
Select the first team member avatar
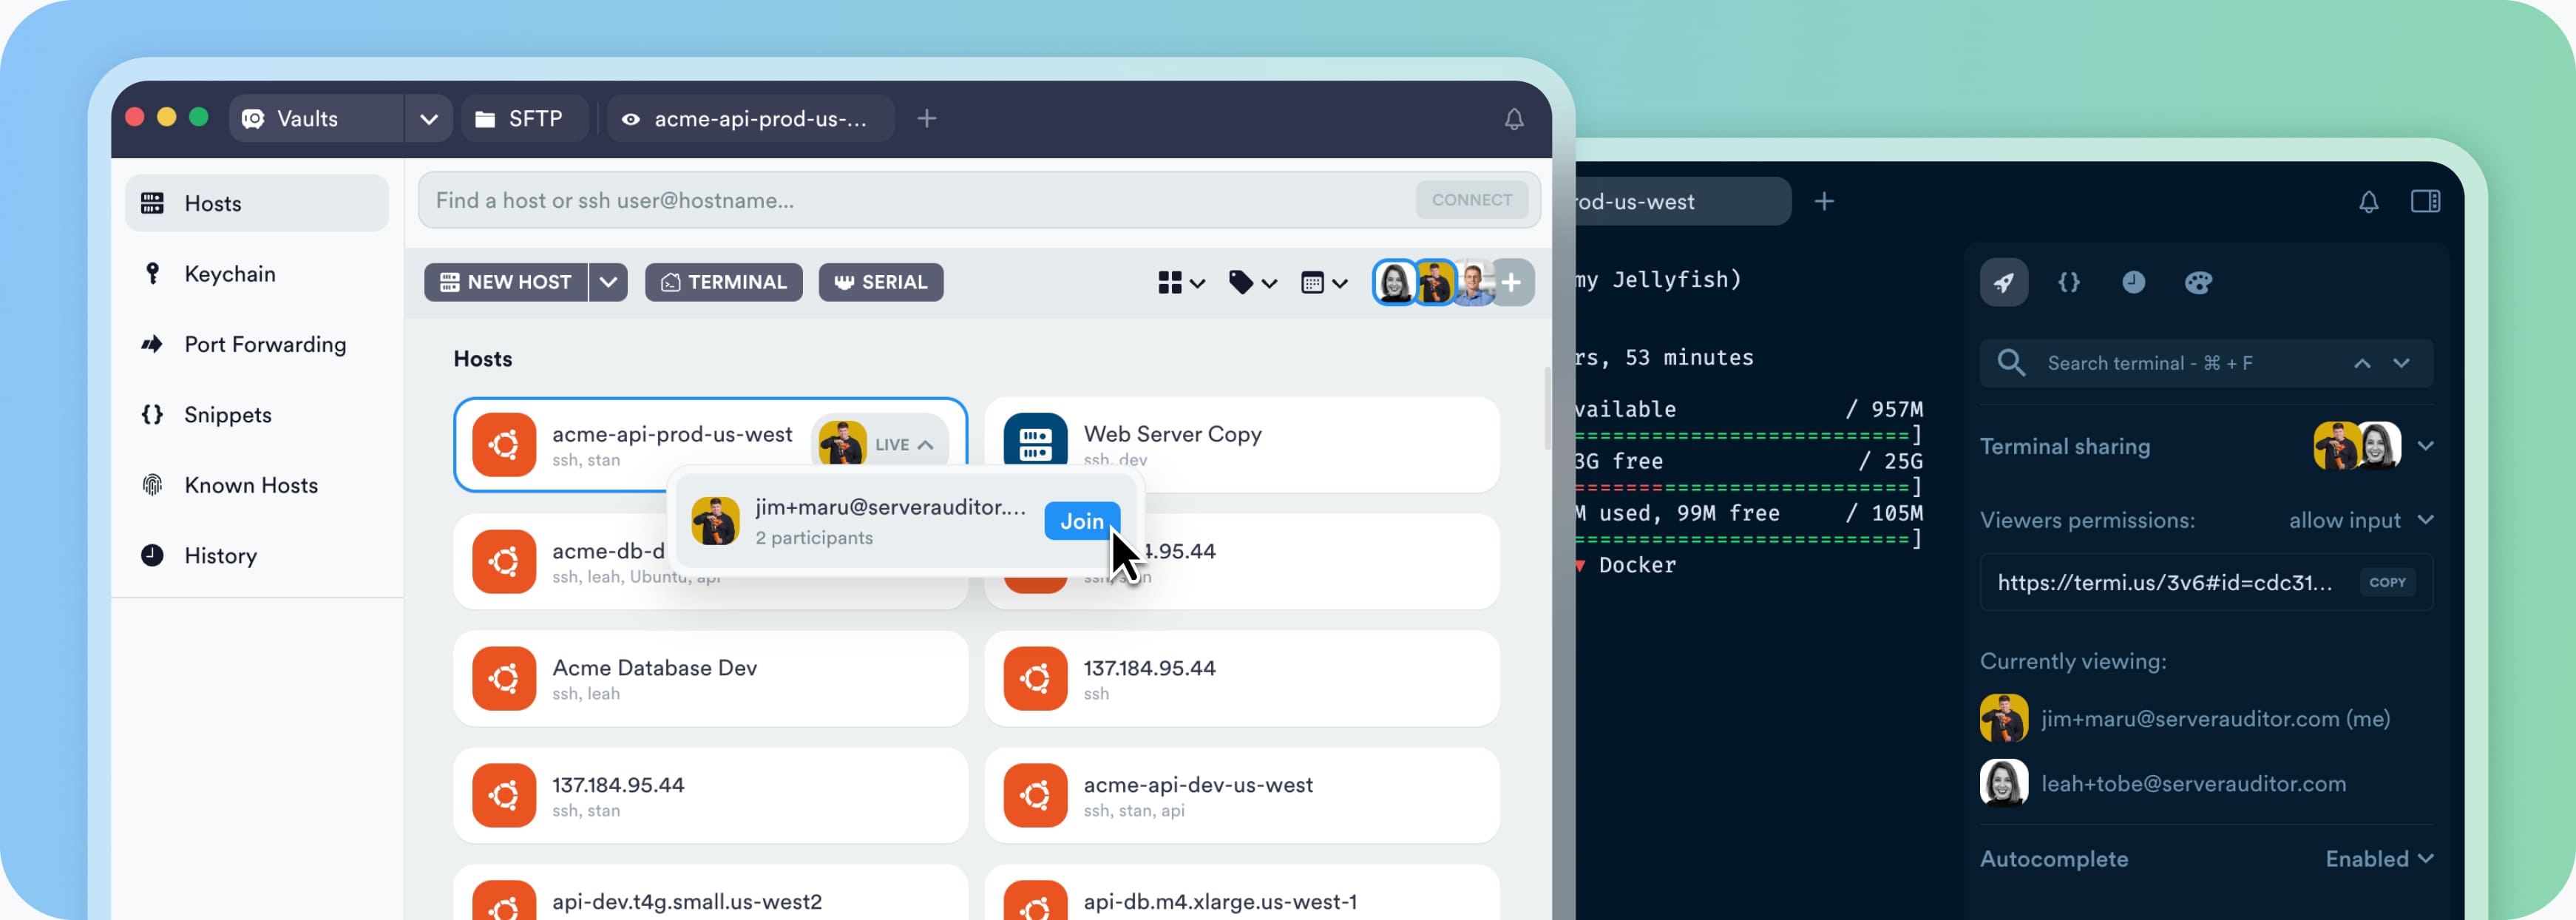coord(1394,283)
